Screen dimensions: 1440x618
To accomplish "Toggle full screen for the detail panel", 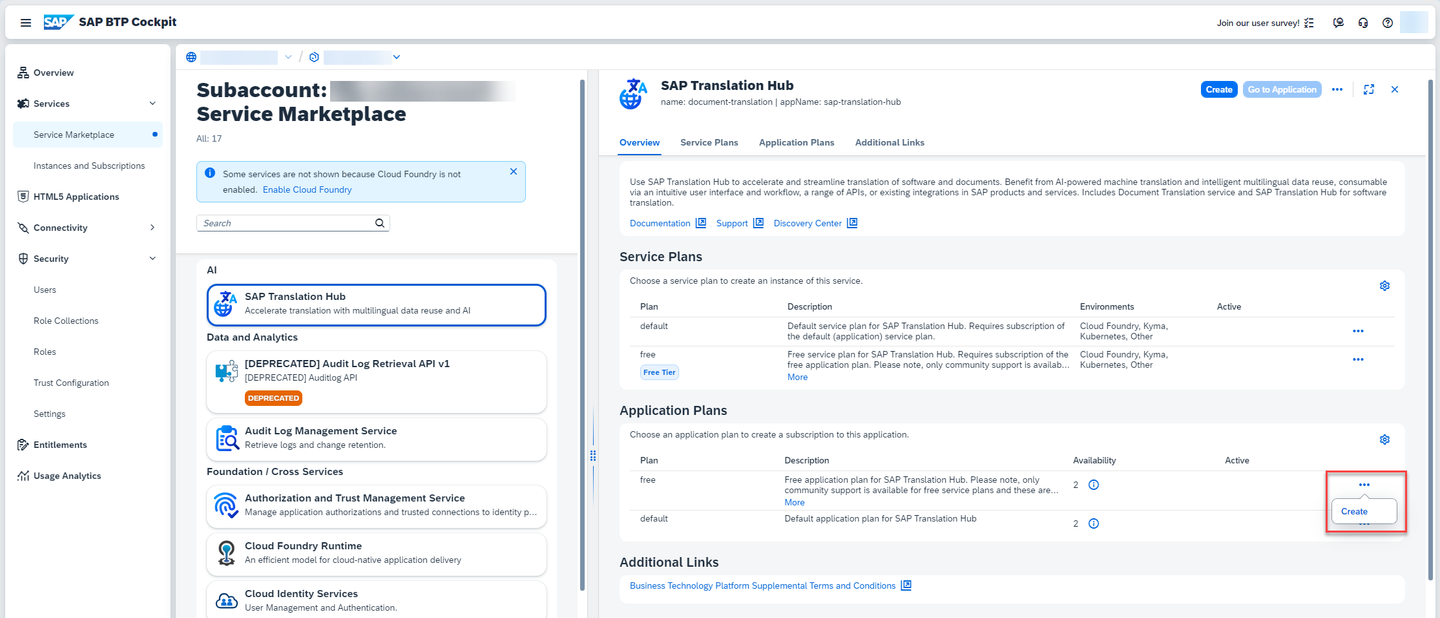I will click(x=1369, y=89).
